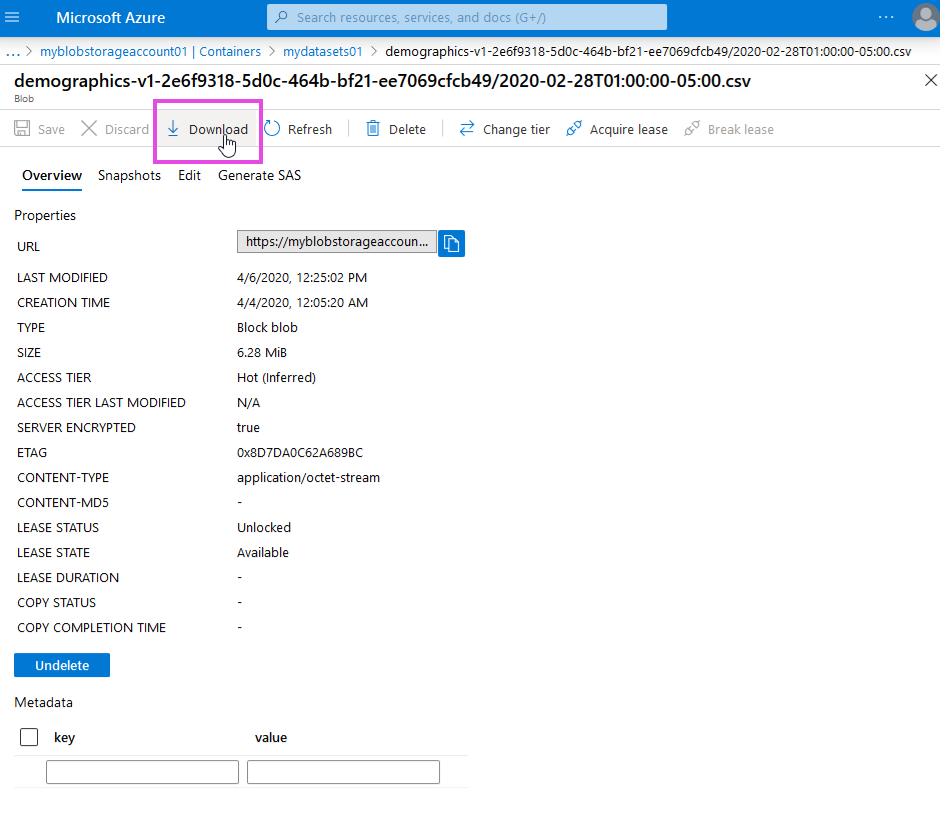Open the Azure hamburger portal menu
Image resolution: width=940 pixels, height=815 pixels.
[12, 17]
